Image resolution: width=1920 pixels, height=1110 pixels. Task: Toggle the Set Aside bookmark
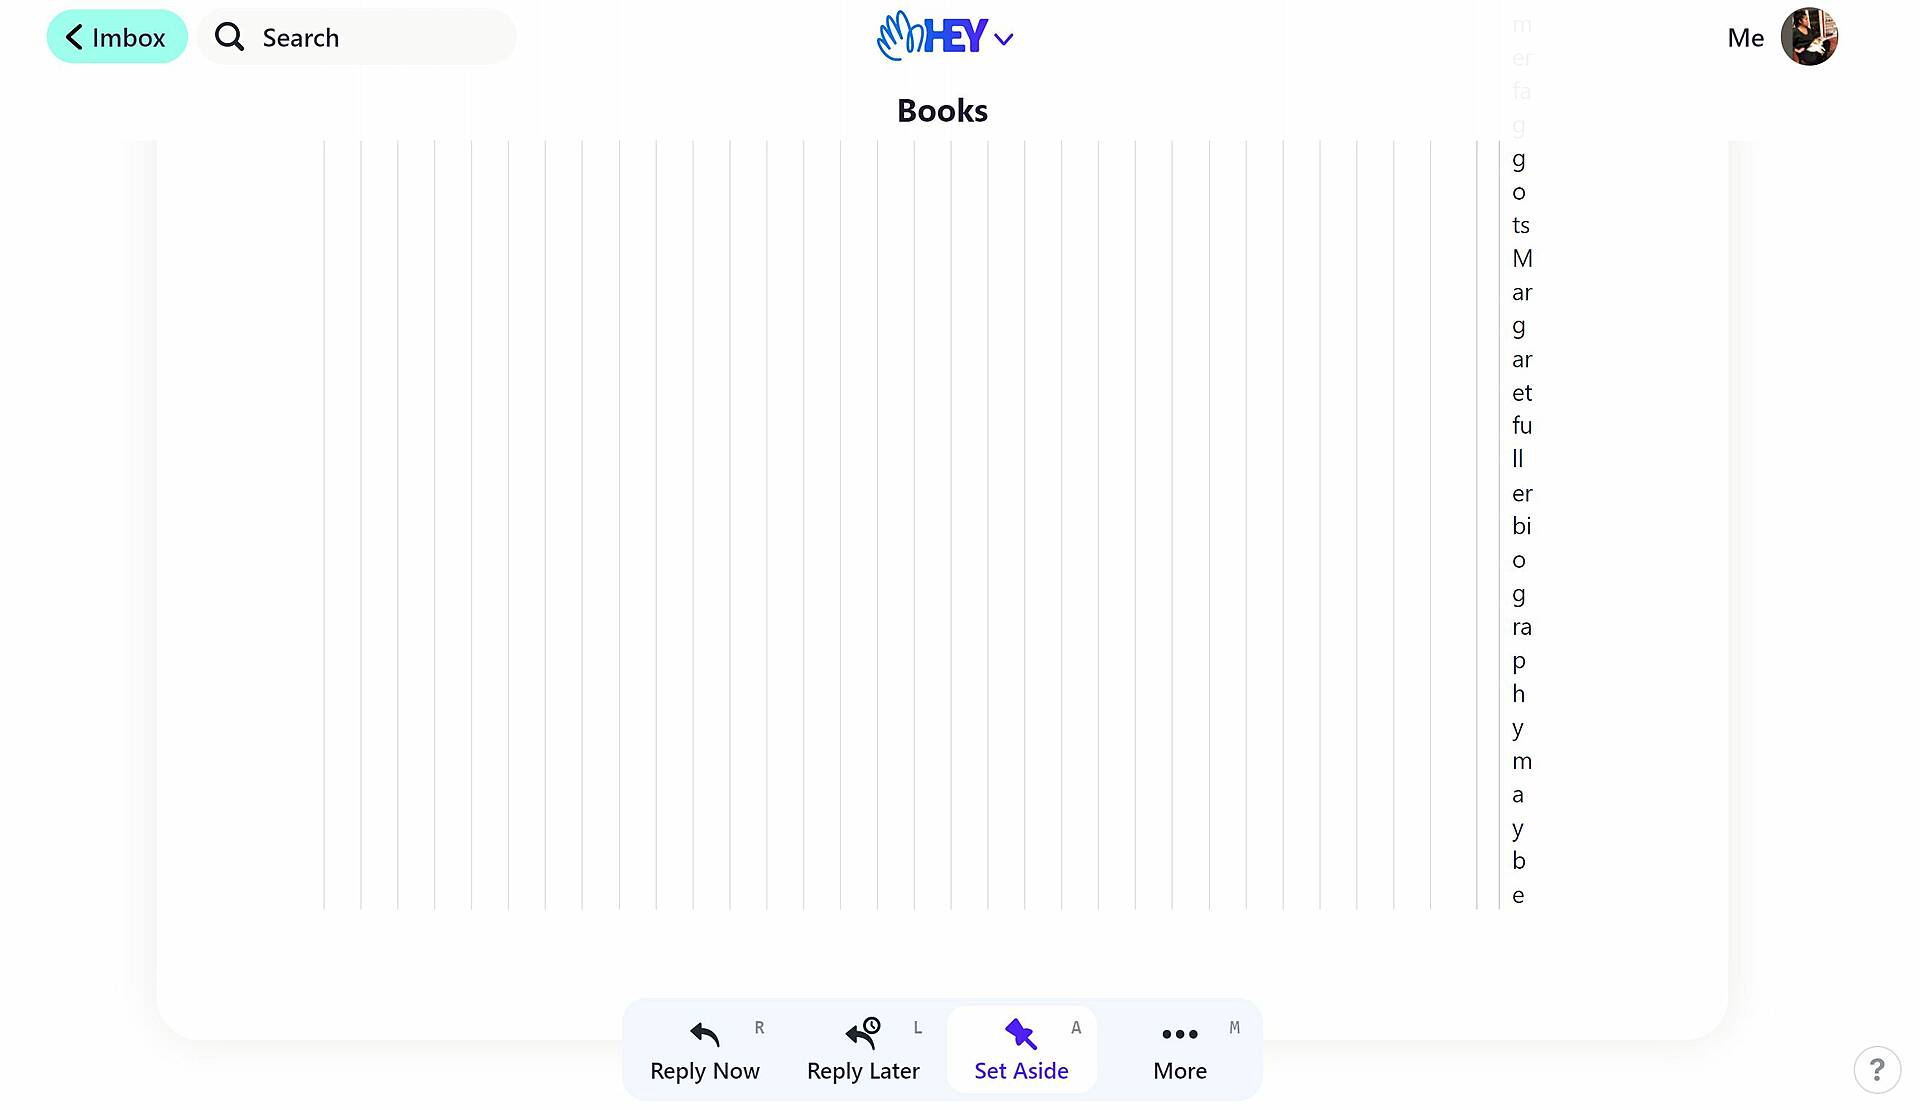click(x=1021, y=1051)
